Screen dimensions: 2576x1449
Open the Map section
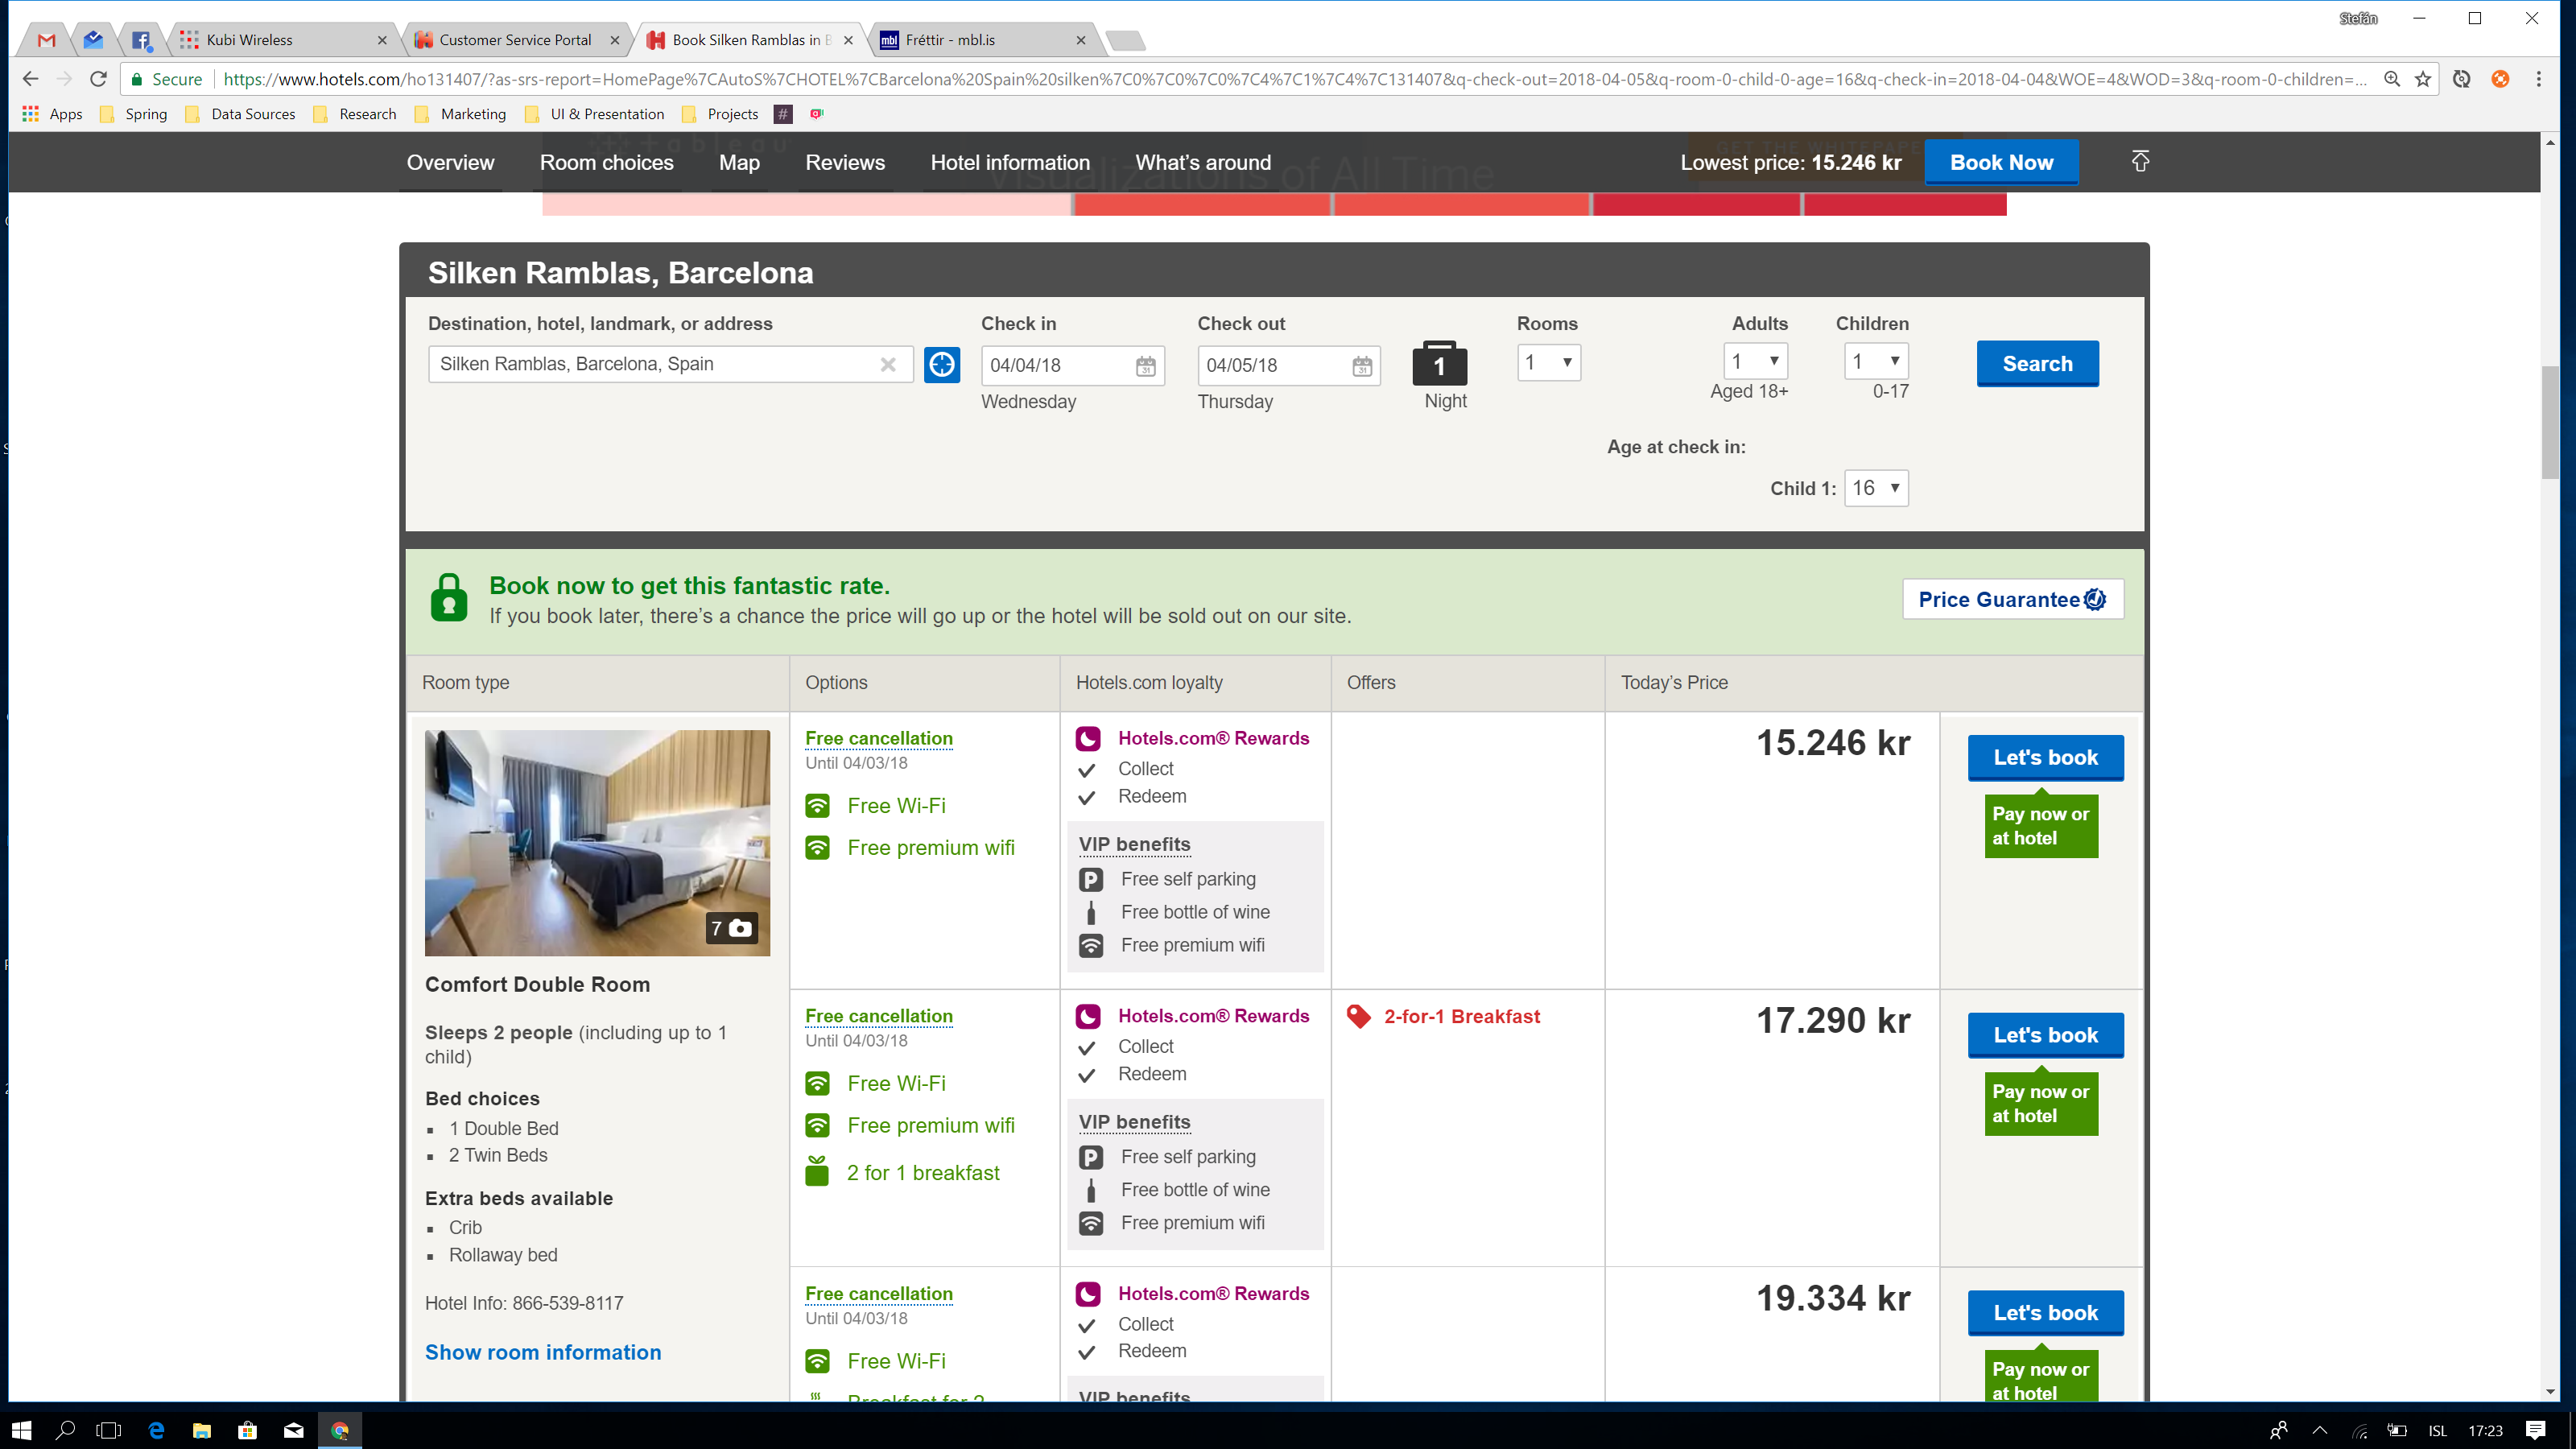tap(739, 162)
